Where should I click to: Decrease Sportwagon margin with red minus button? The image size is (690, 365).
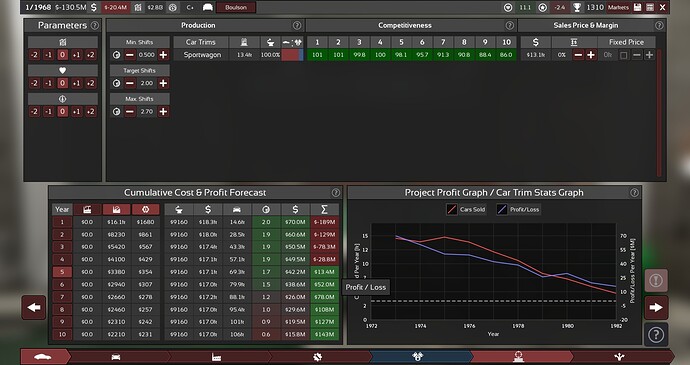pyautogui.click(x=578, y=55)
